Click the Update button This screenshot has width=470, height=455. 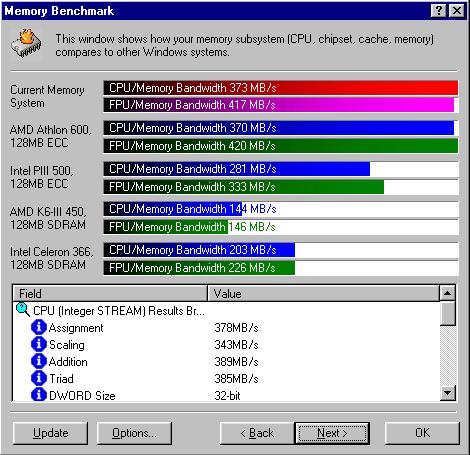51,433
